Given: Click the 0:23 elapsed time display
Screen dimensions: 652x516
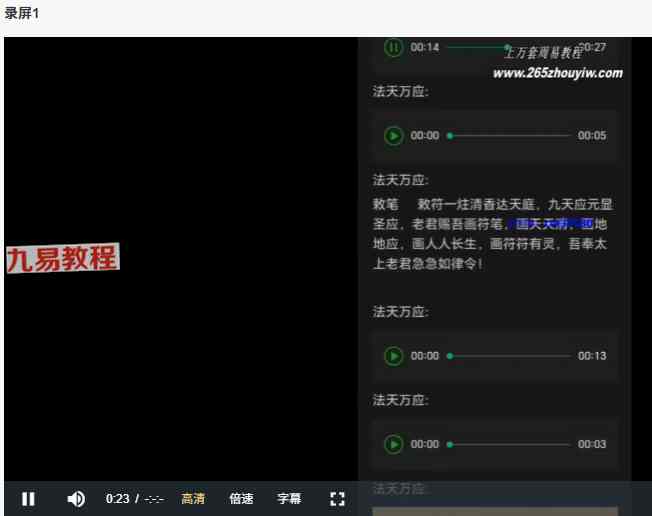Looking at the screenshot, I should click(117, 498).
